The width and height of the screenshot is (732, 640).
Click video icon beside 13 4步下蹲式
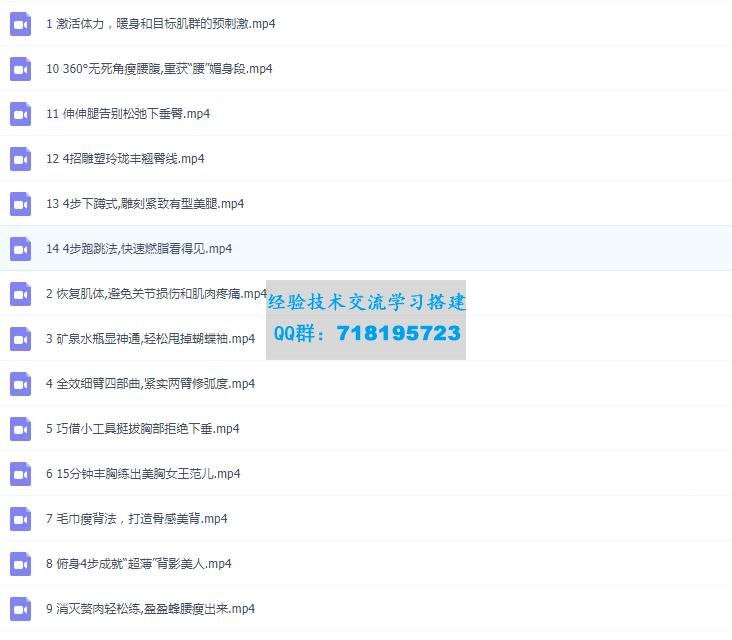(x=21, y=204)
